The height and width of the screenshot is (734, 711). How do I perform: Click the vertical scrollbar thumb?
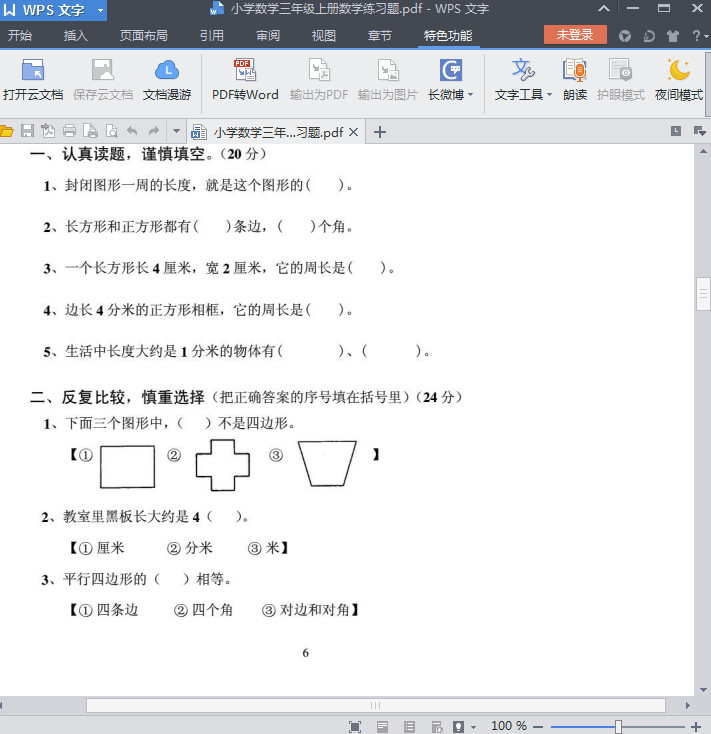coord(703,294)
